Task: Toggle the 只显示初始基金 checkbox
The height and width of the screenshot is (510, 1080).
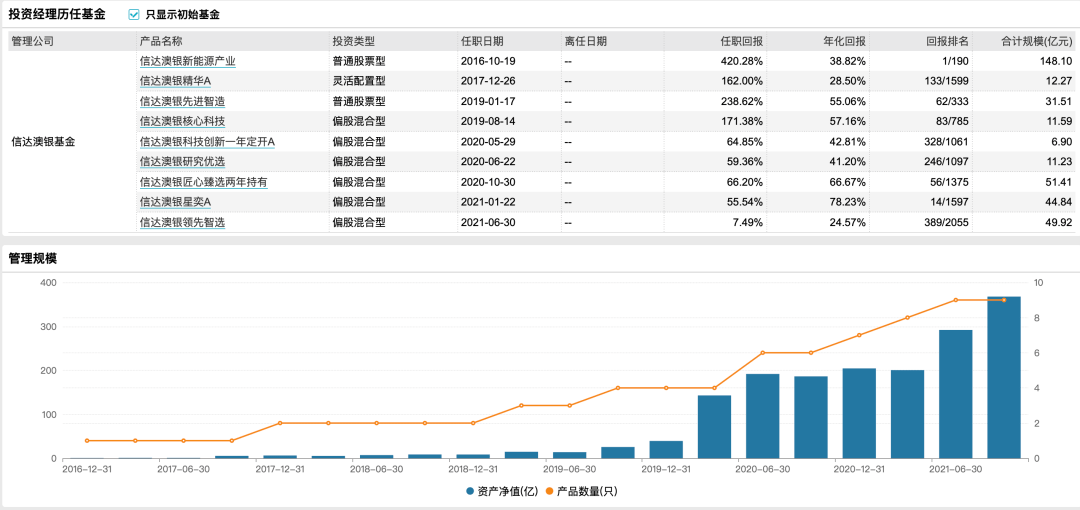Action: point(134,14)
